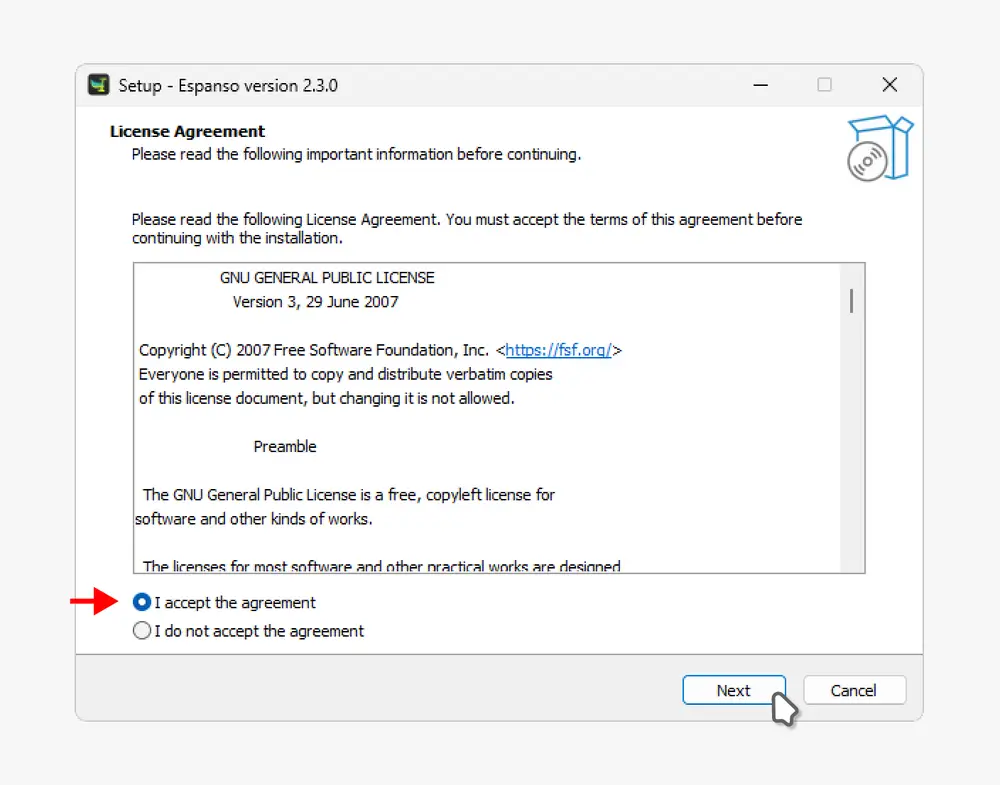The height and width of the screenshot is (785, 1000).
Task: Cancel the Espanso installation
Action: (x=854, y=690)
